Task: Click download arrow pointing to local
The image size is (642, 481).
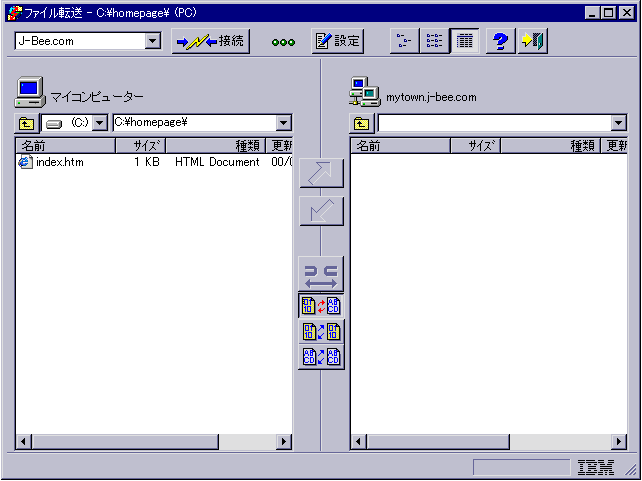Action: (x=321, y=211)
